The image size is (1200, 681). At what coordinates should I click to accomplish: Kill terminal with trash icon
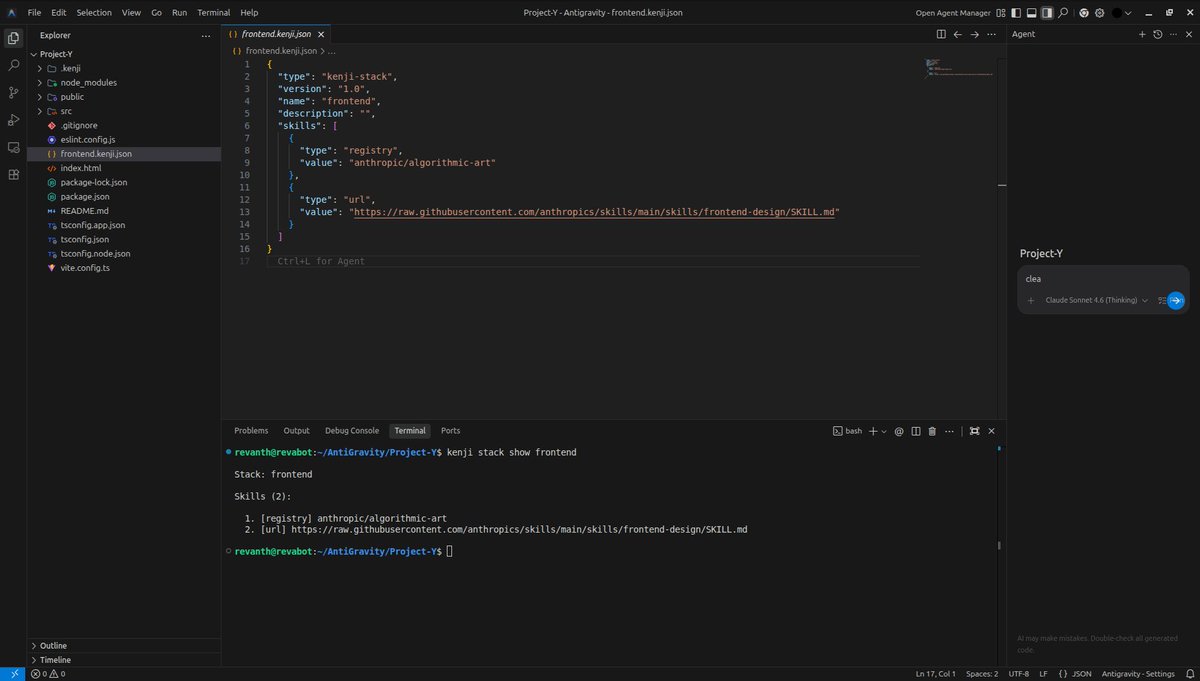pos(932,431)
